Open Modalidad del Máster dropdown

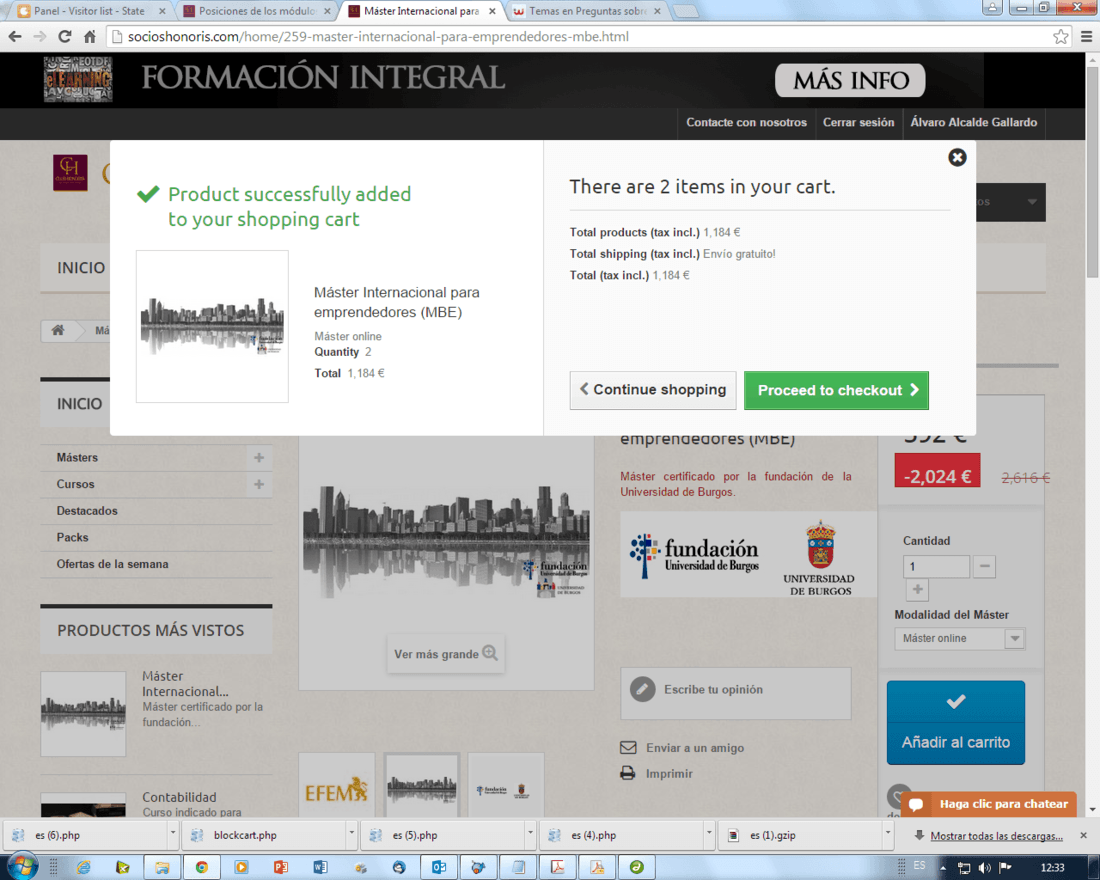[959, 639]
